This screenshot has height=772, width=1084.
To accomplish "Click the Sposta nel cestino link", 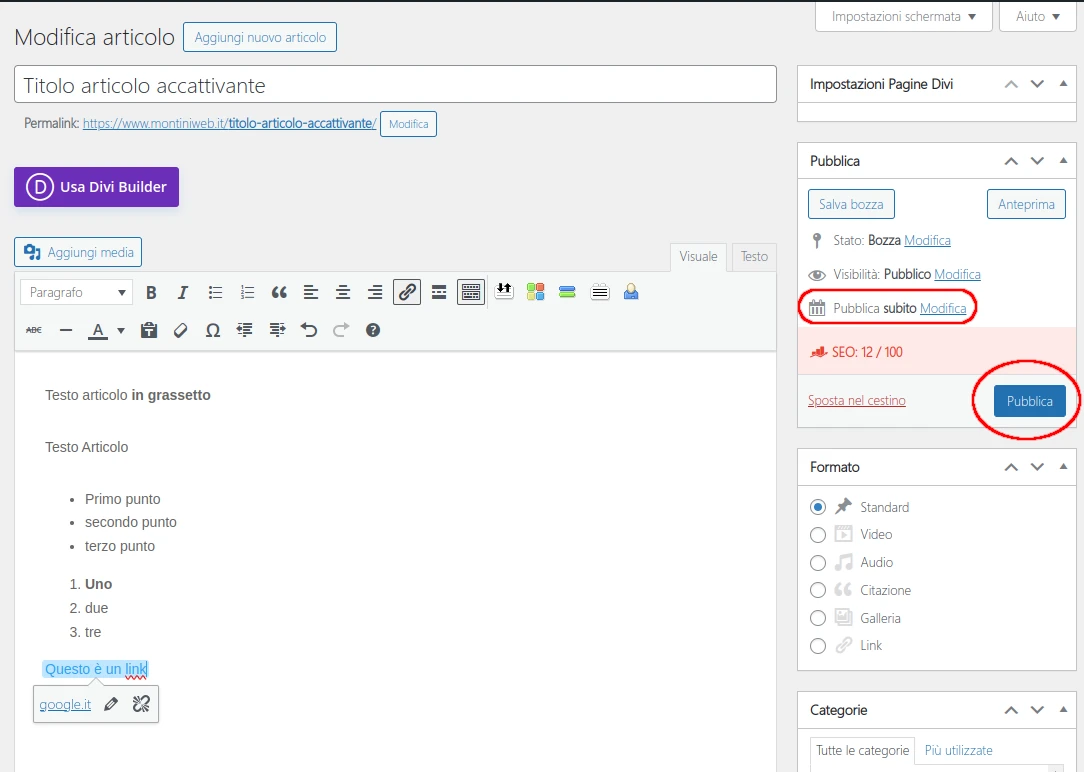I will (856, 401).
